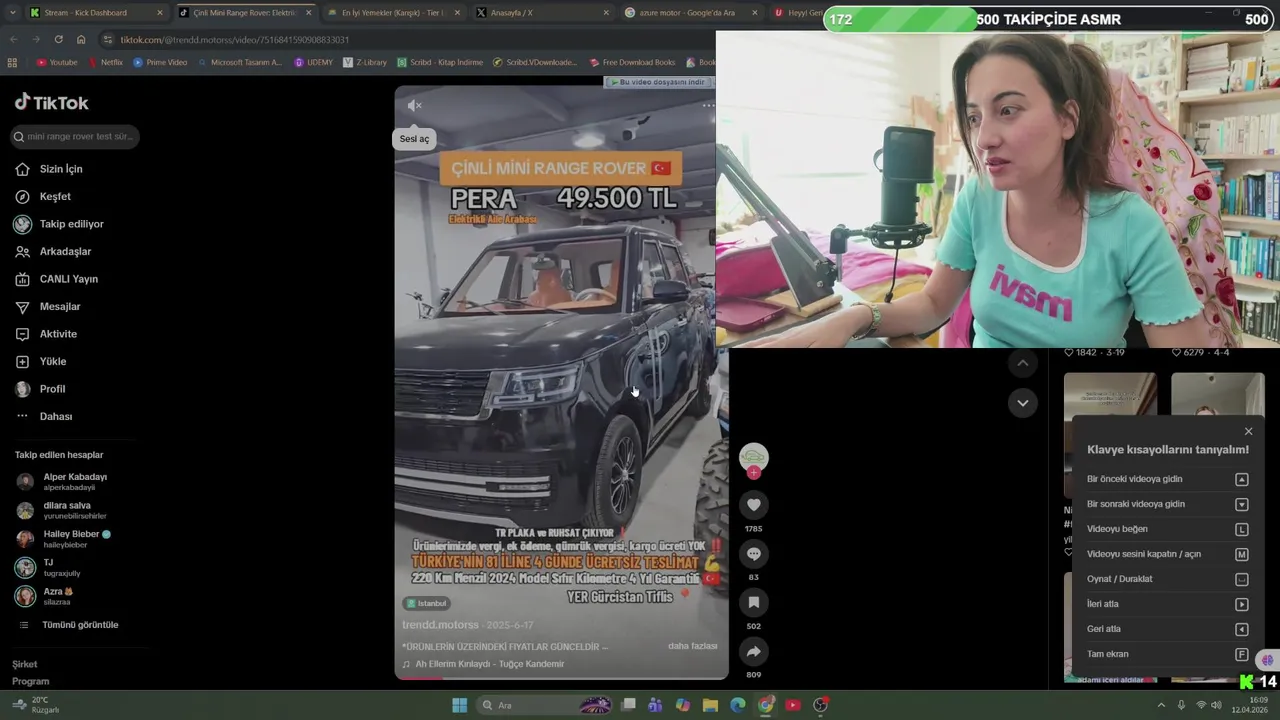Click 'İleri atla' right key icon
Image resolution: width=1280 pixels, height=720 pixels.
click(x=1241, y=604)
